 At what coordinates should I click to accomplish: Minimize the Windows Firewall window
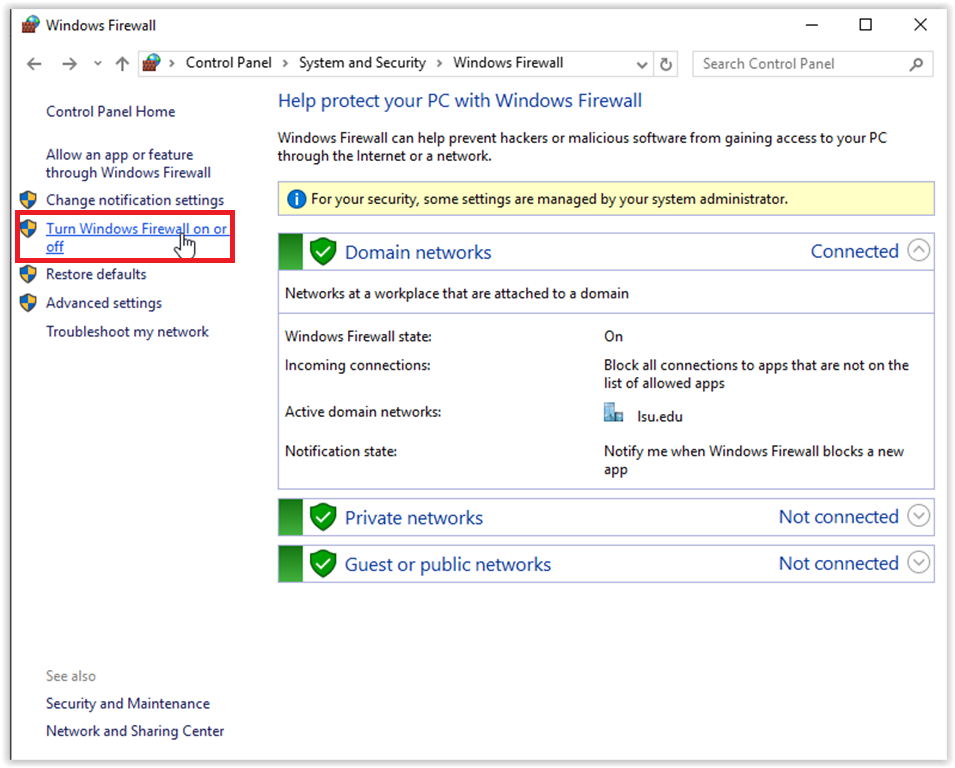pyautogui.click(x=811, y=25)
